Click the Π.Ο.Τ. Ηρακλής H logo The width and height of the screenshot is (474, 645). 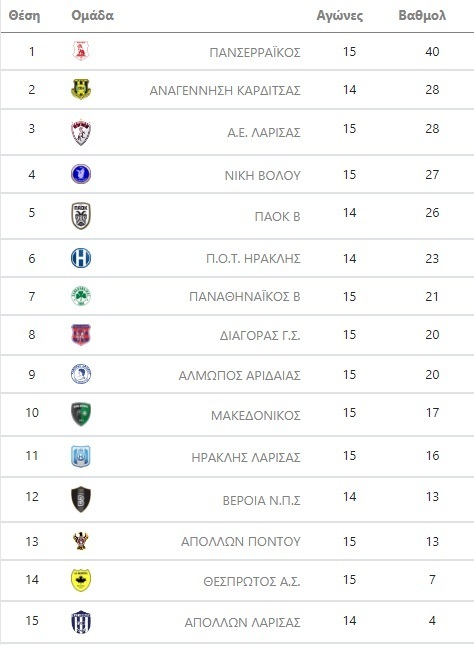coord(81,258)
